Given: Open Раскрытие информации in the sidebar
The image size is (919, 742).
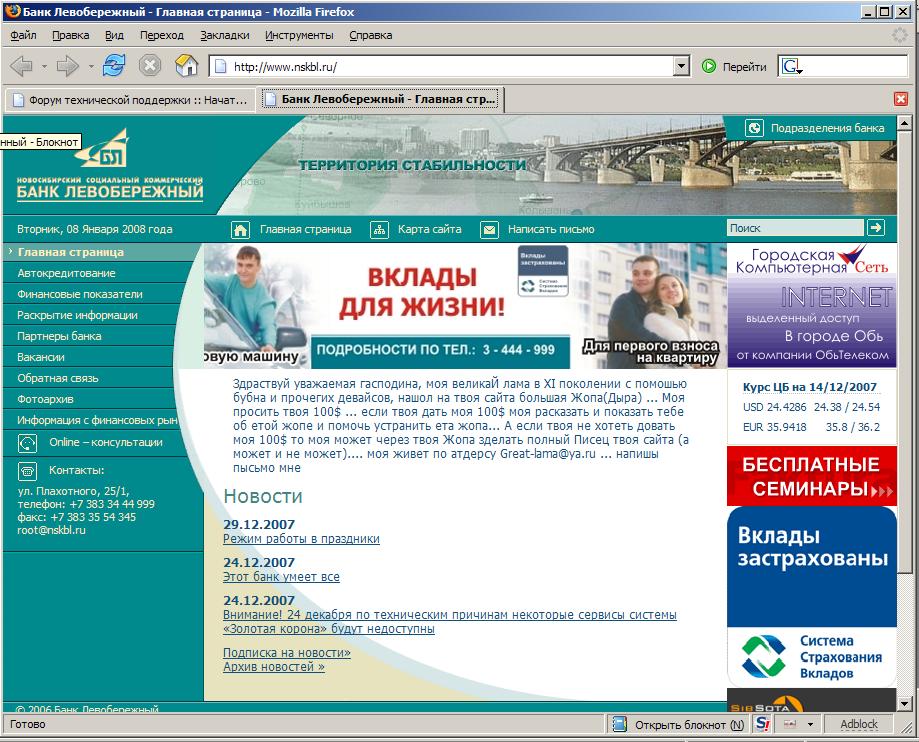Looking at the screenshot, I should click(x=77, y=315).
